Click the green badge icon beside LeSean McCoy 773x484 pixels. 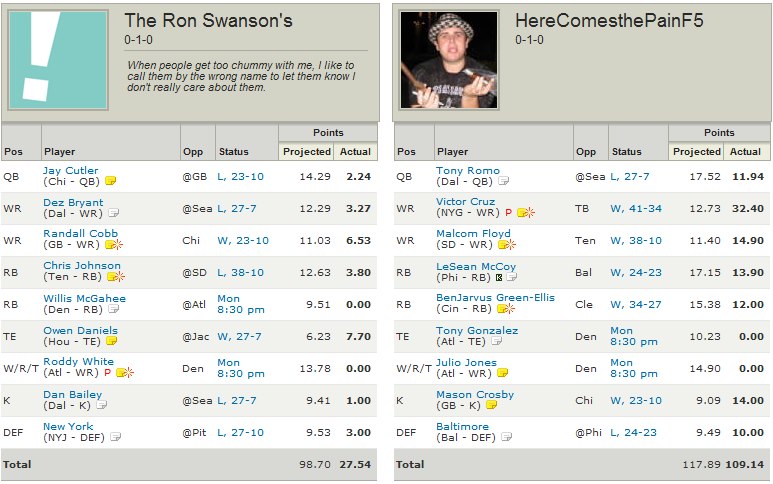[497, 277]
